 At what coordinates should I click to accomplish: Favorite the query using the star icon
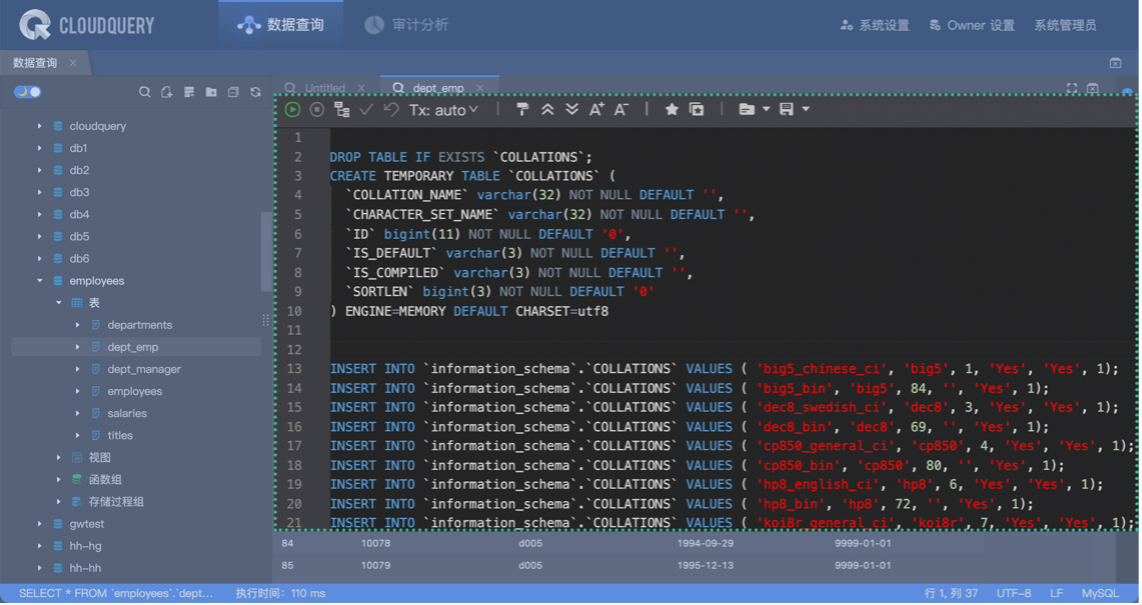click(x=672, y=109)
